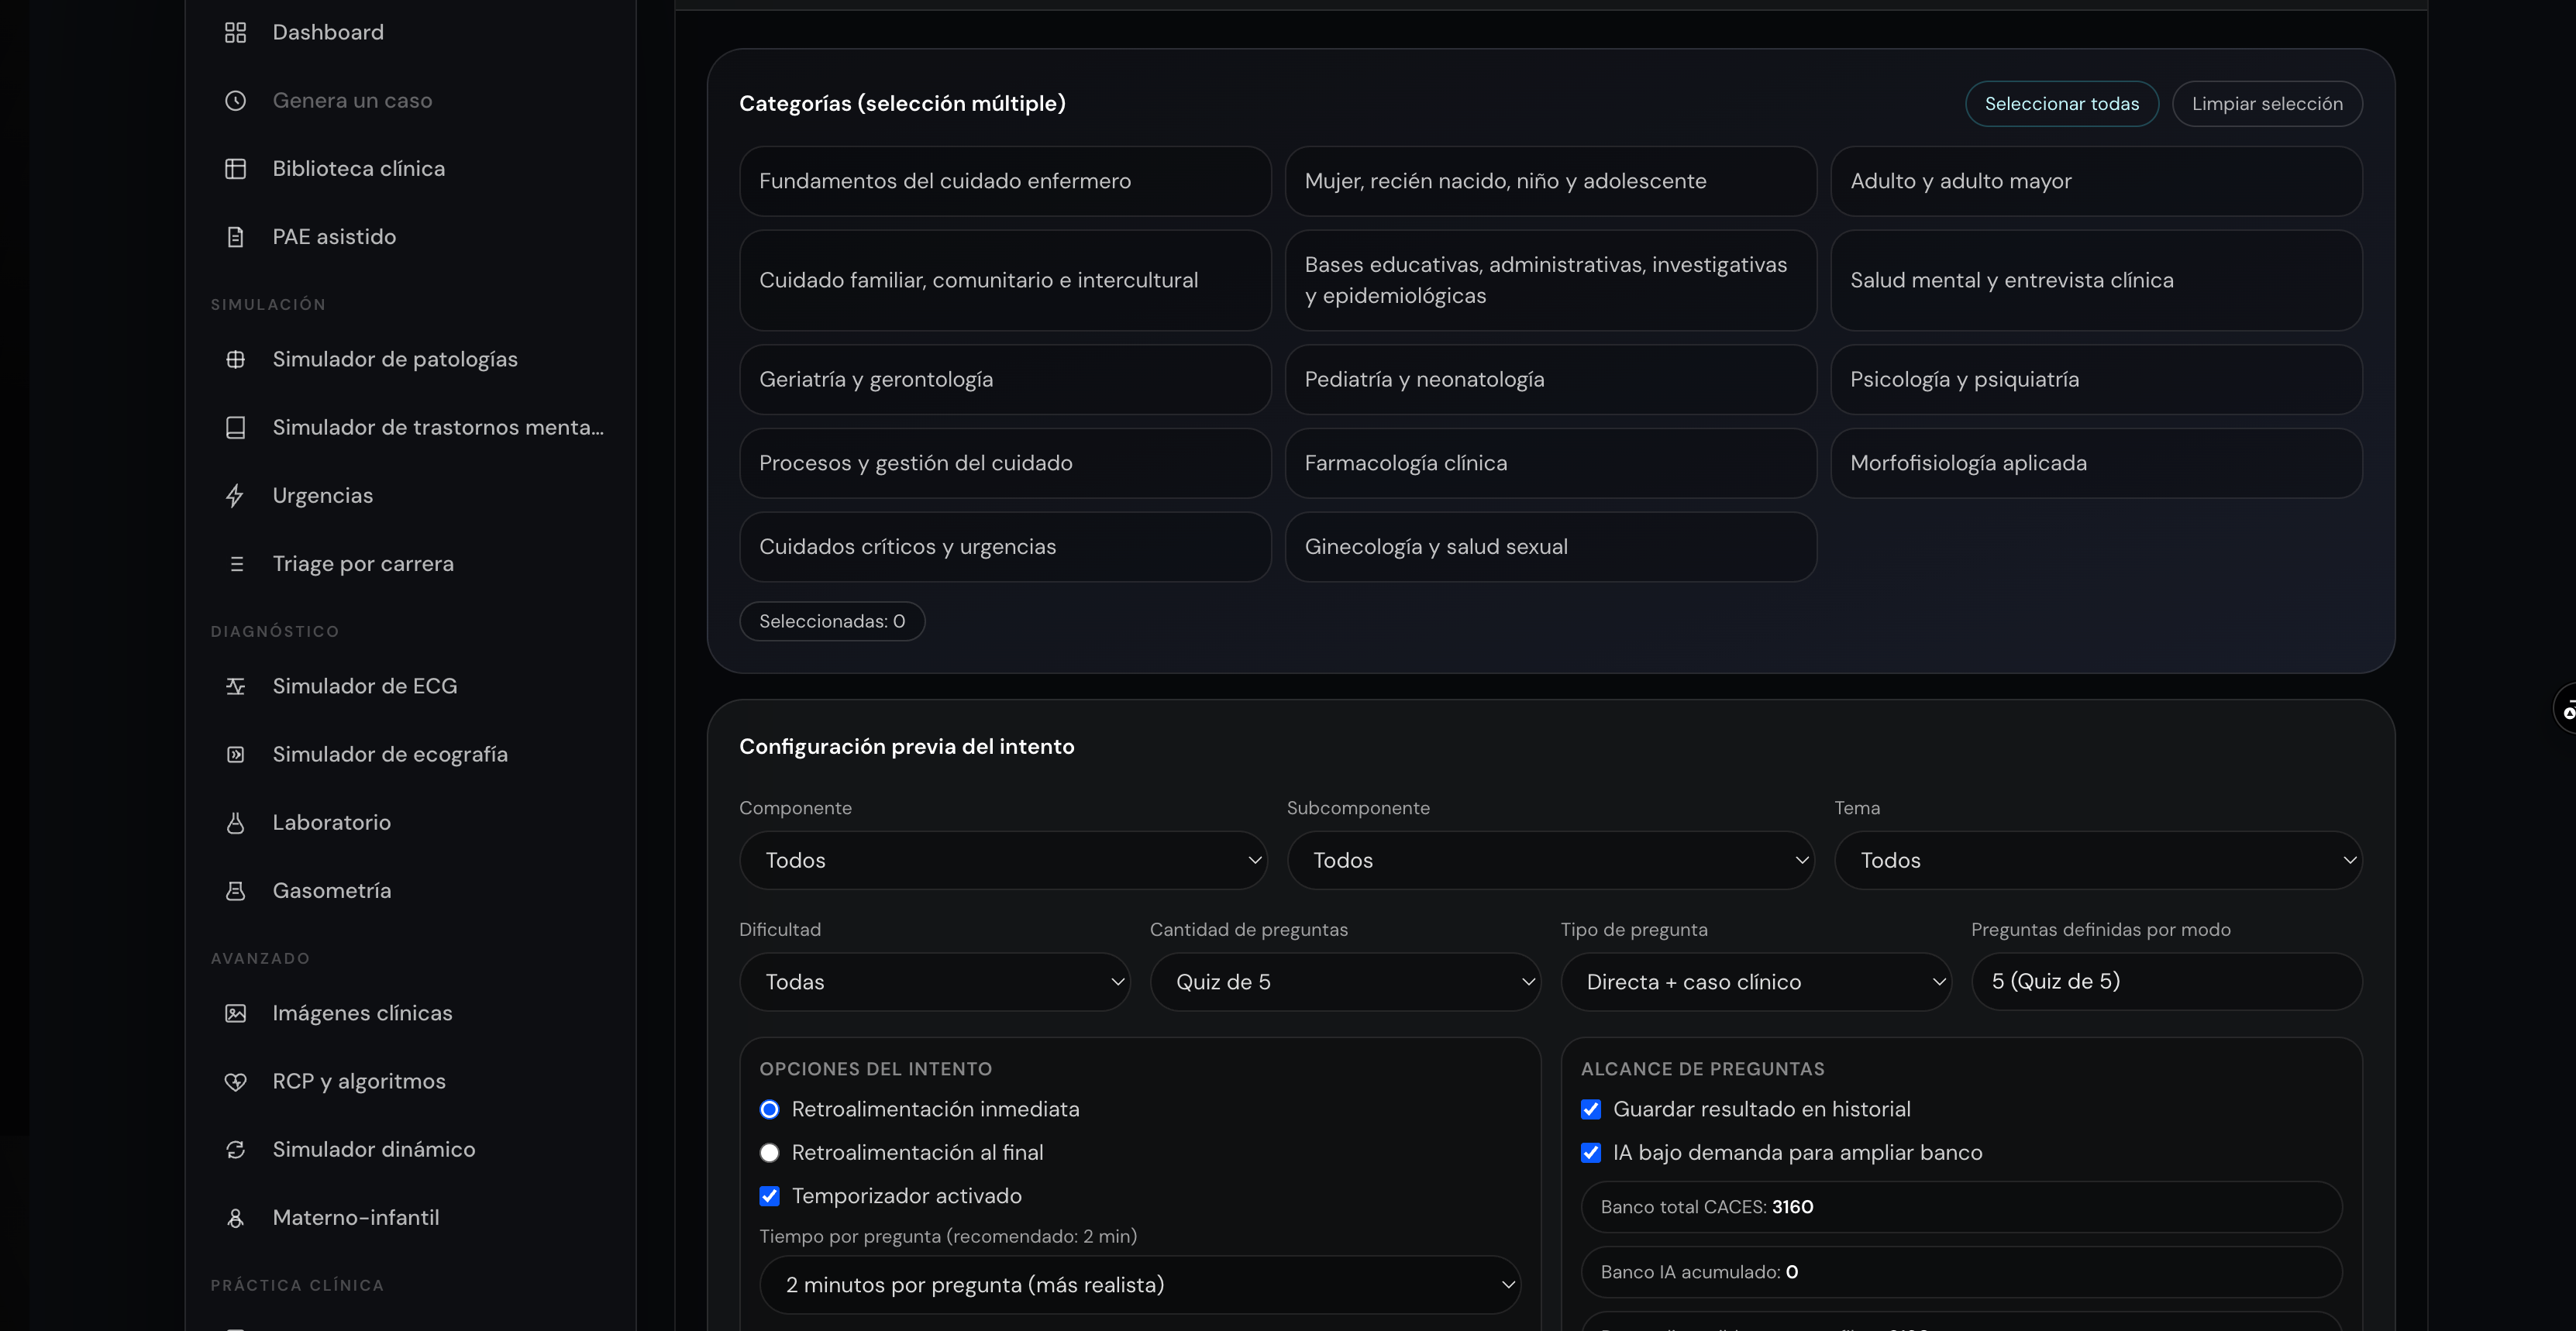Toggle category Salud mental y entrevista clínica
The height and width of the screenshot is (1331, 2576).
pos(2096,280)
